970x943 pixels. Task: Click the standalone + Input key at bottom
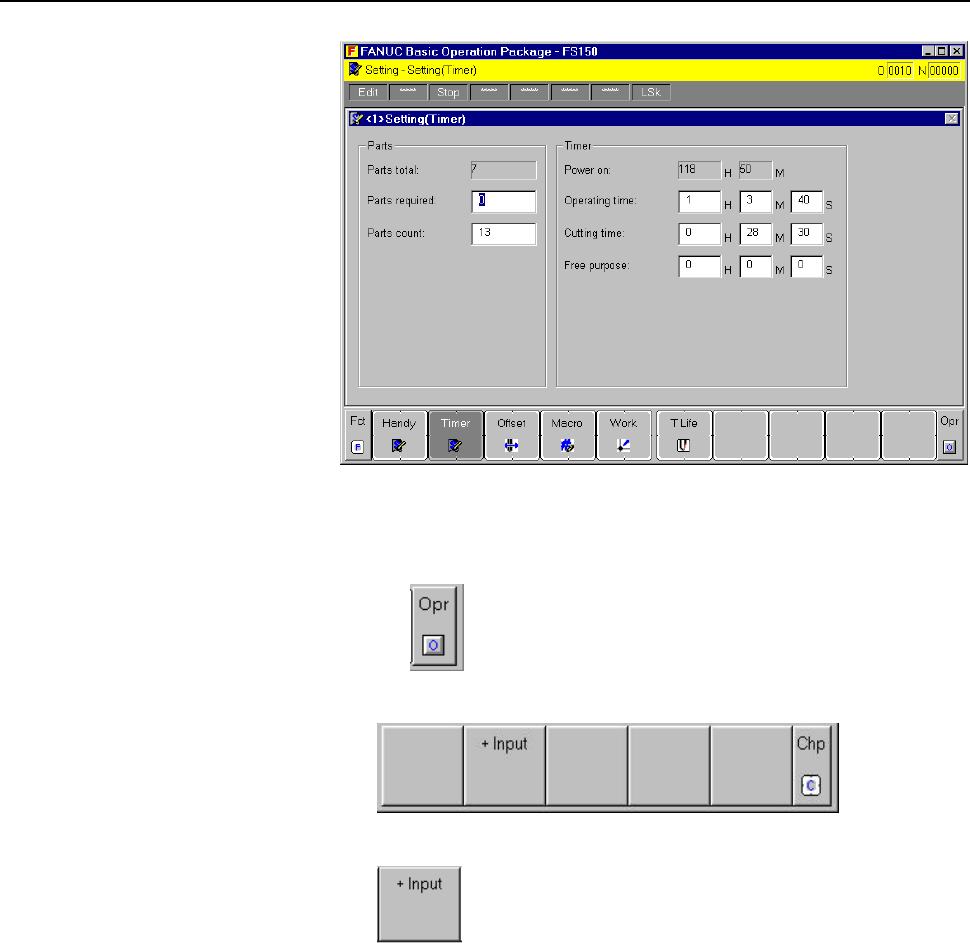[419, 904]
